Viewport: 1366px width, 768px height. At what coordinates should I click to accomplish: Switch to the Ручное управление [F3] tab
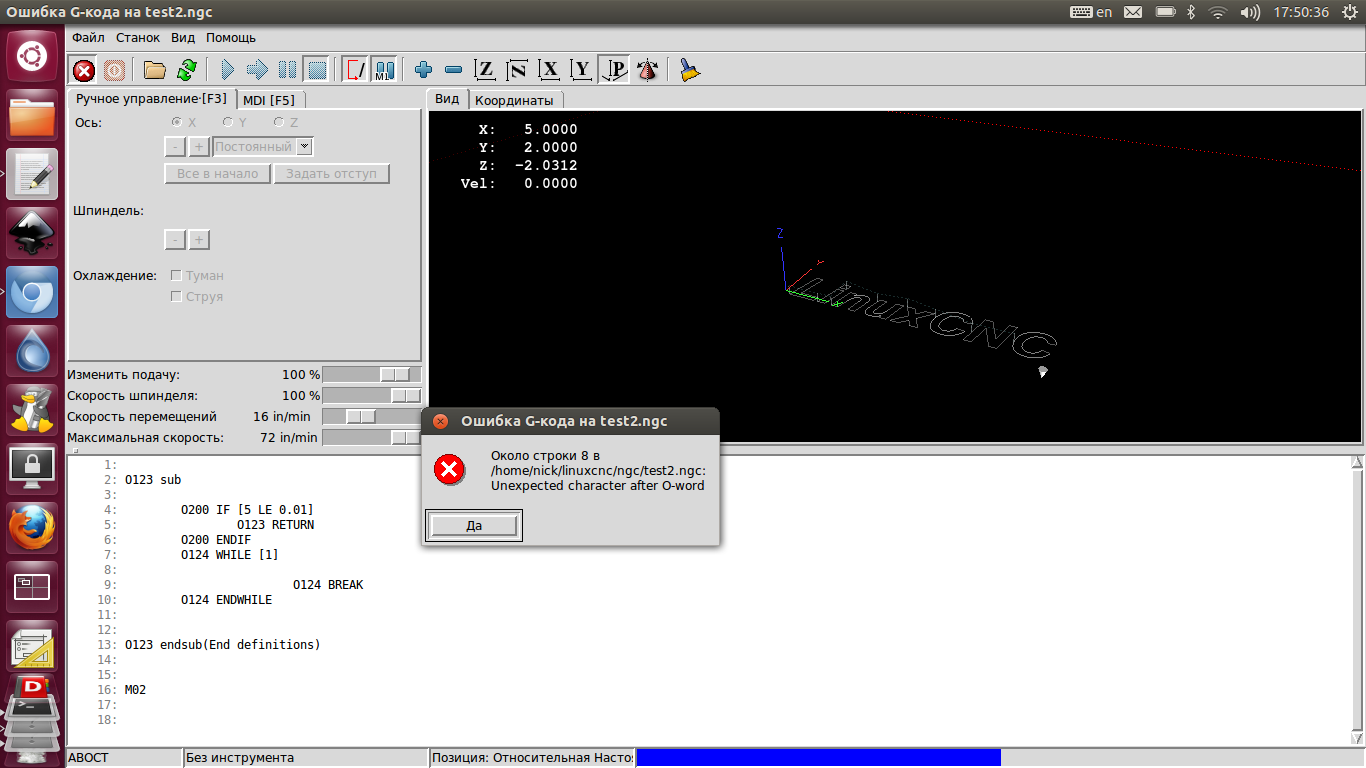coord(151,99)
